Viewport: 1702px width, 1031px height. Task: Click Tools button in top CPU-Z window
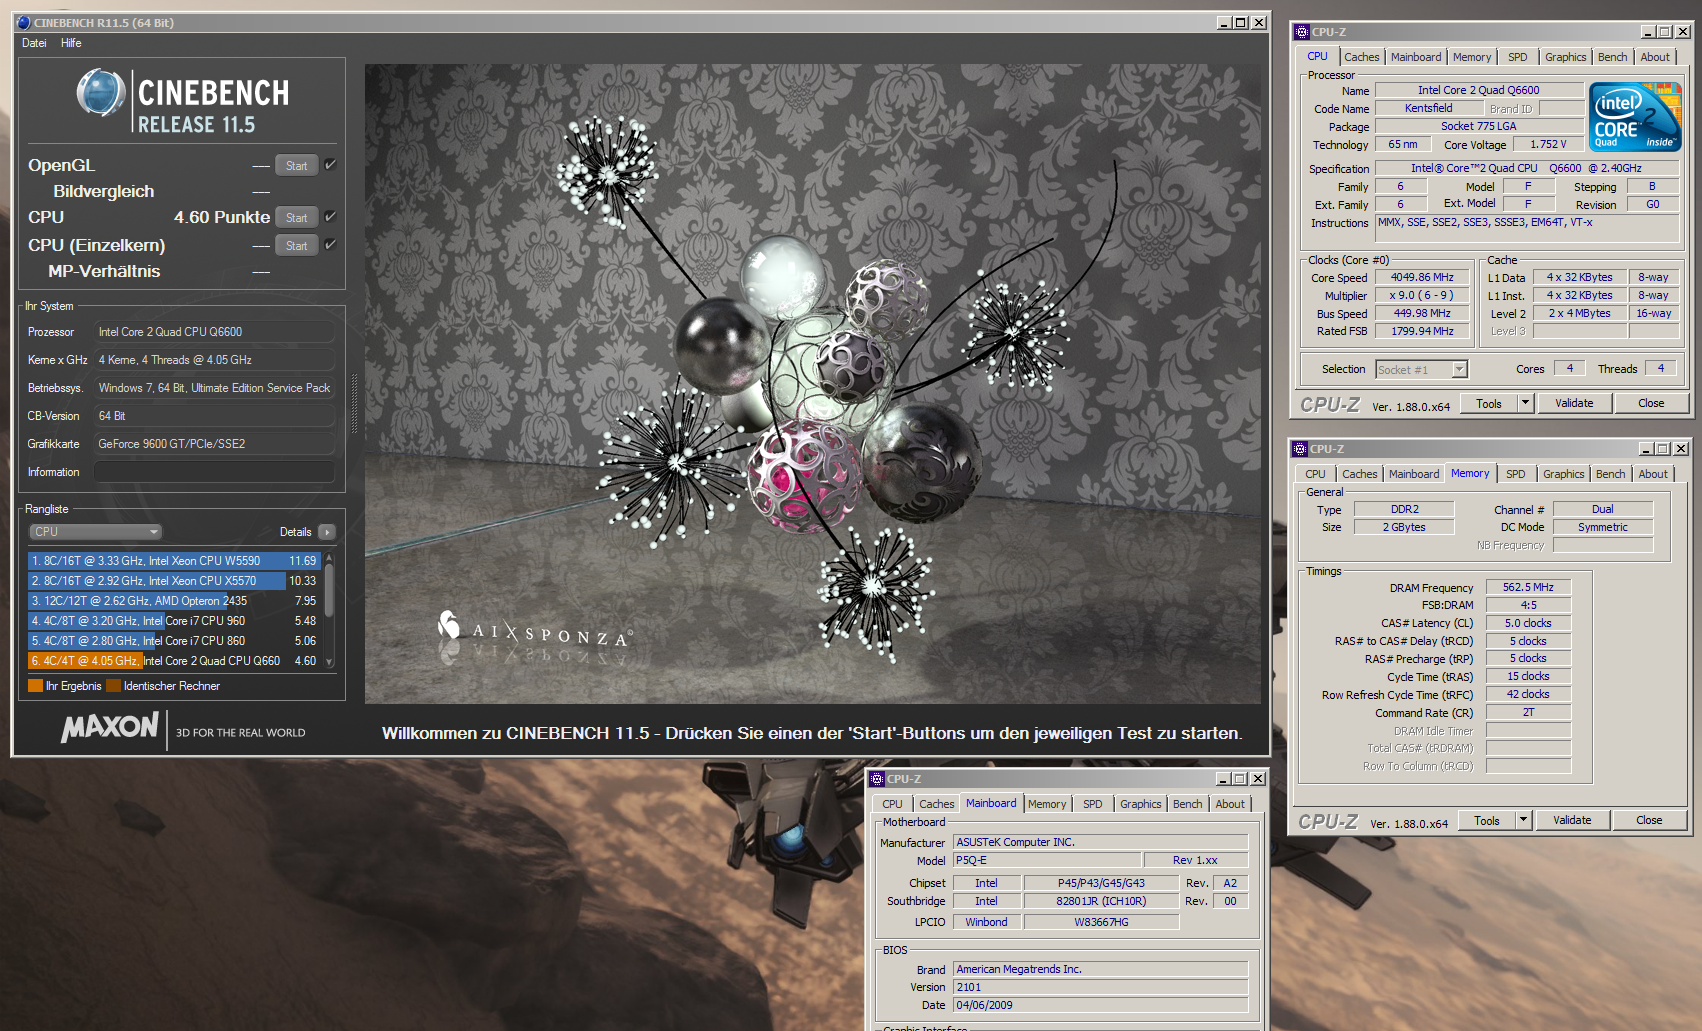click(x=1489, y=403)
